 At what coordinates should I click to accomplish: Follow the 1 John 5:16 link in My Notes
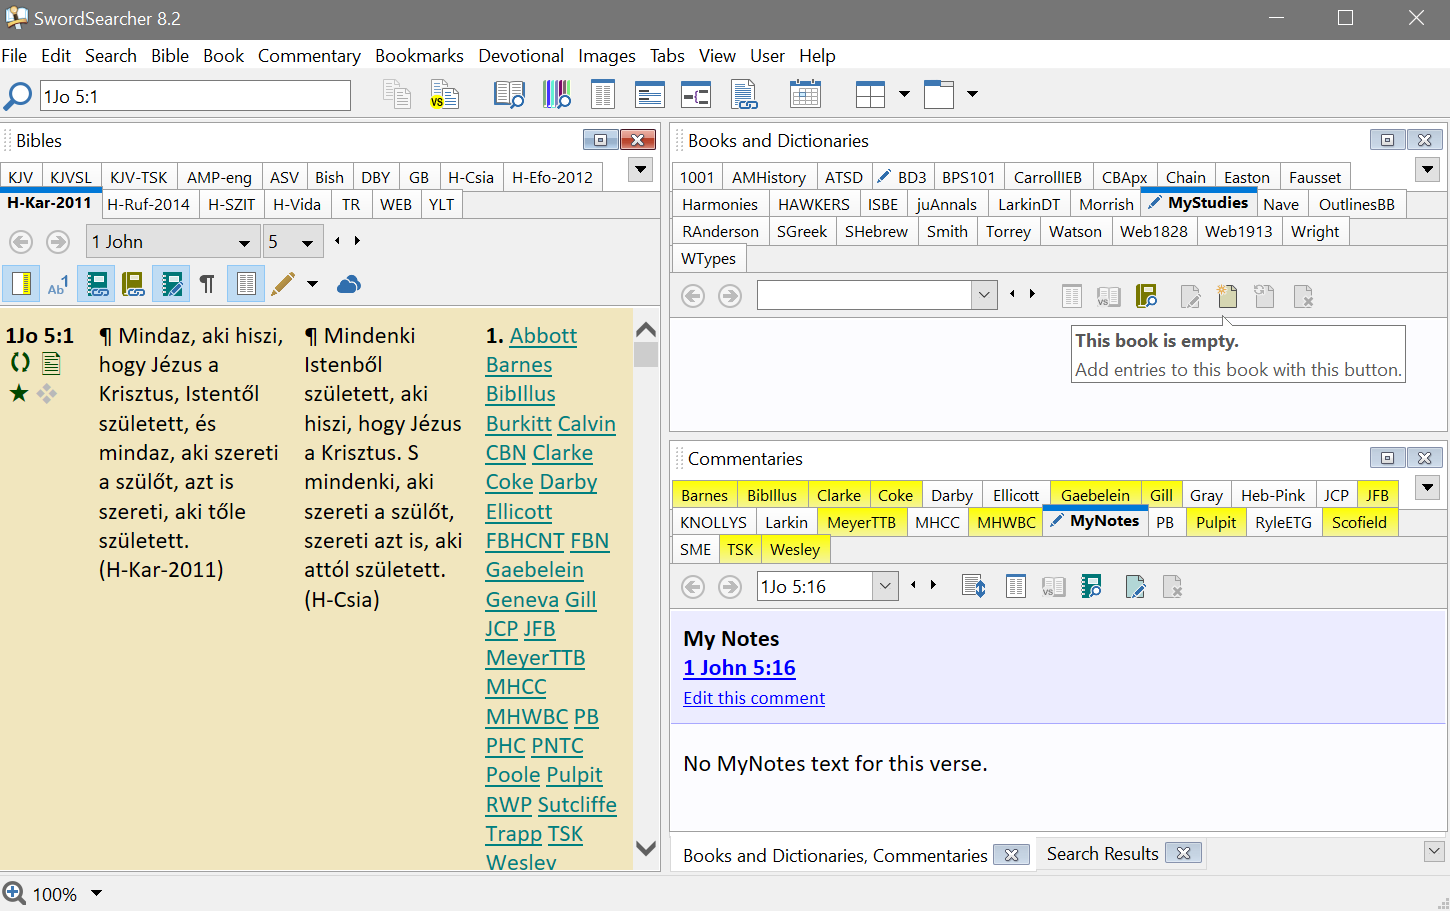739,668
